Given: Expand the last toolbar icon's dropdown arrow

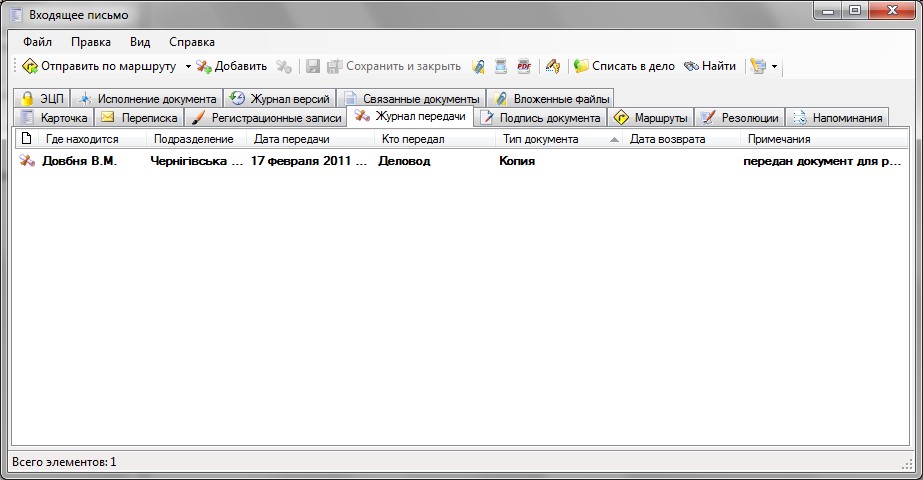Looking at the screenshot, I should pyautogui.click(x=775, y=67).
